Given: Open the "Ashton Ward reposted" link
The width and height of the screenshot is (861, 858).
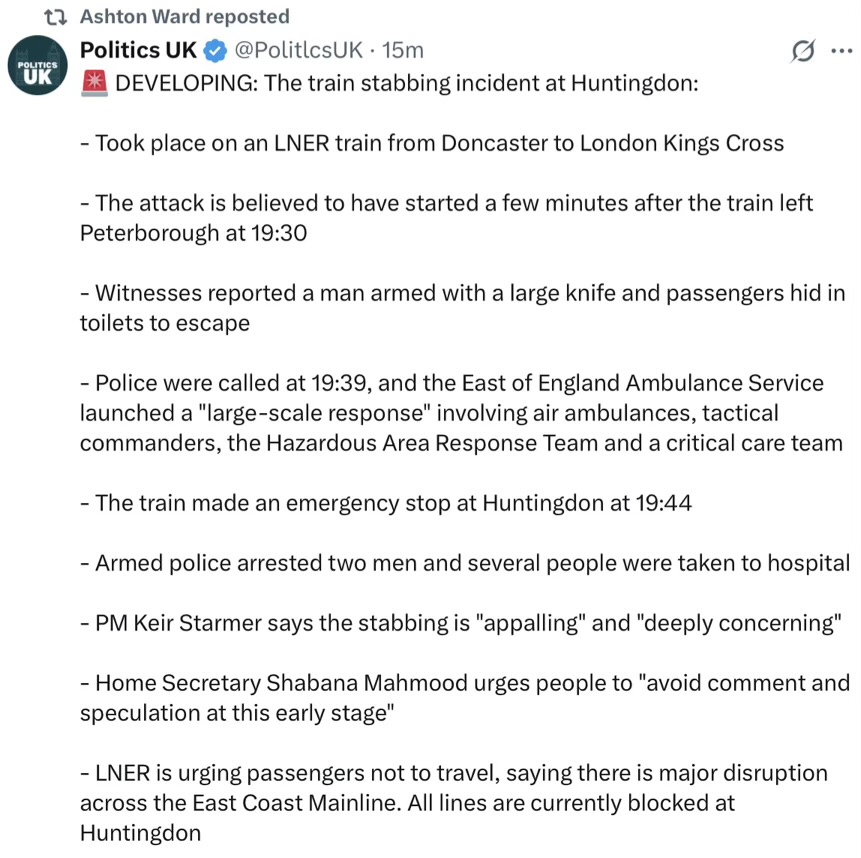Looking at the screenshot, I should (x=184, y=17).
